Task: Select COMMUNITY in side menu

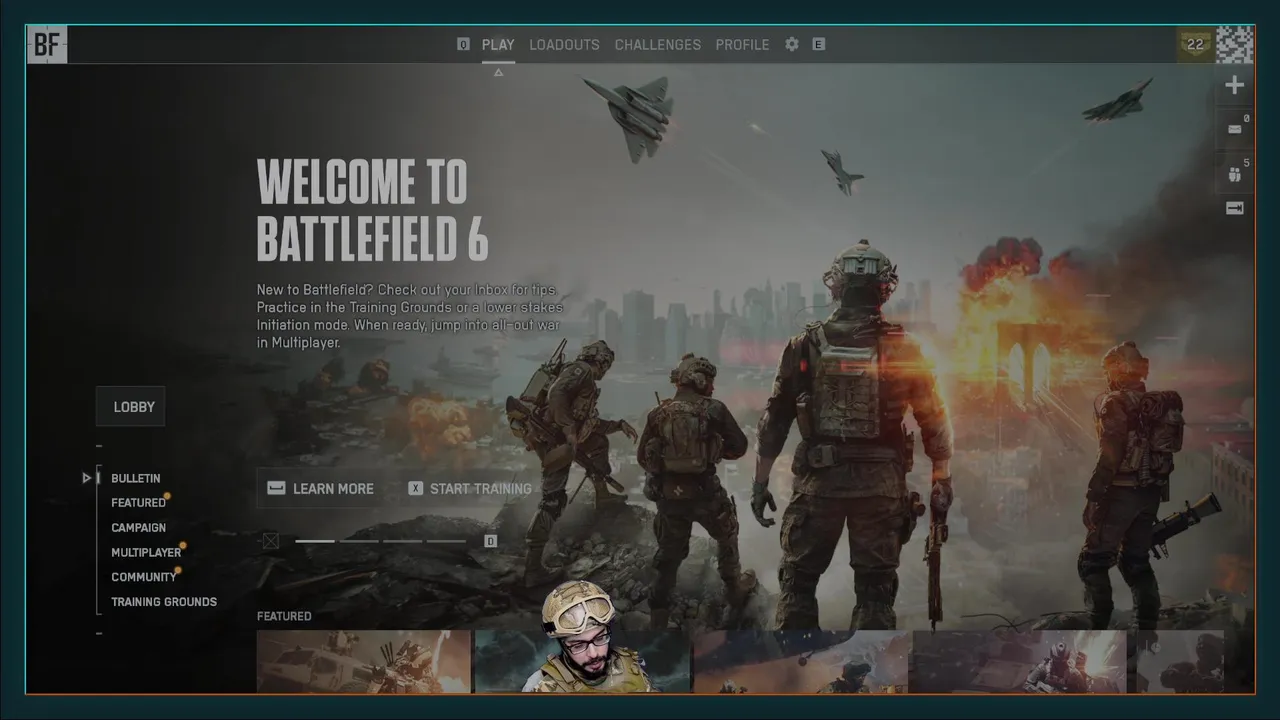Action: pos(143,577)
